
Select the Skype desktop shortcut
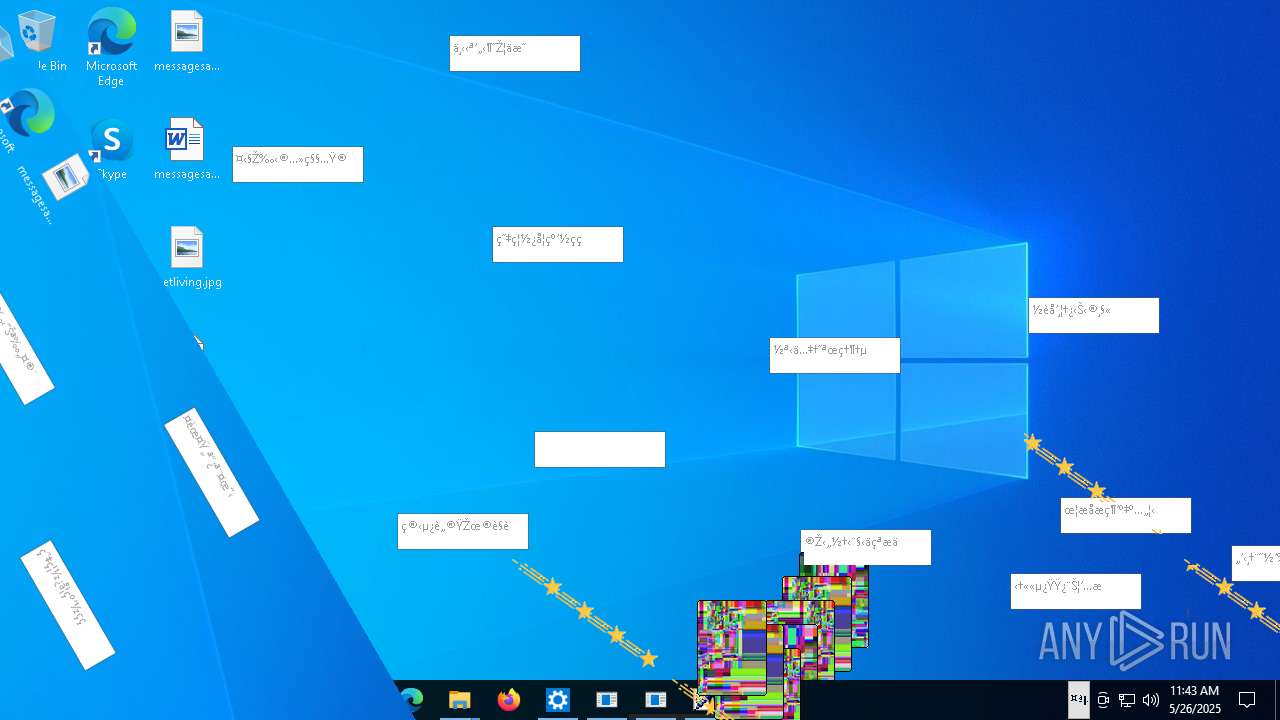point(110,150)
